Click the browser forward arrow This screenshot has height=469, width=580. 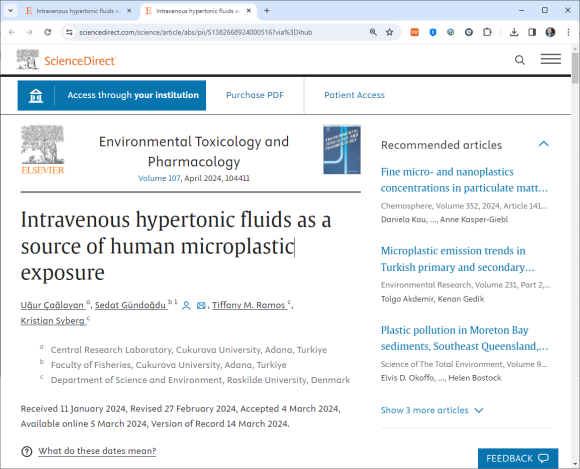tap(30, 33)
